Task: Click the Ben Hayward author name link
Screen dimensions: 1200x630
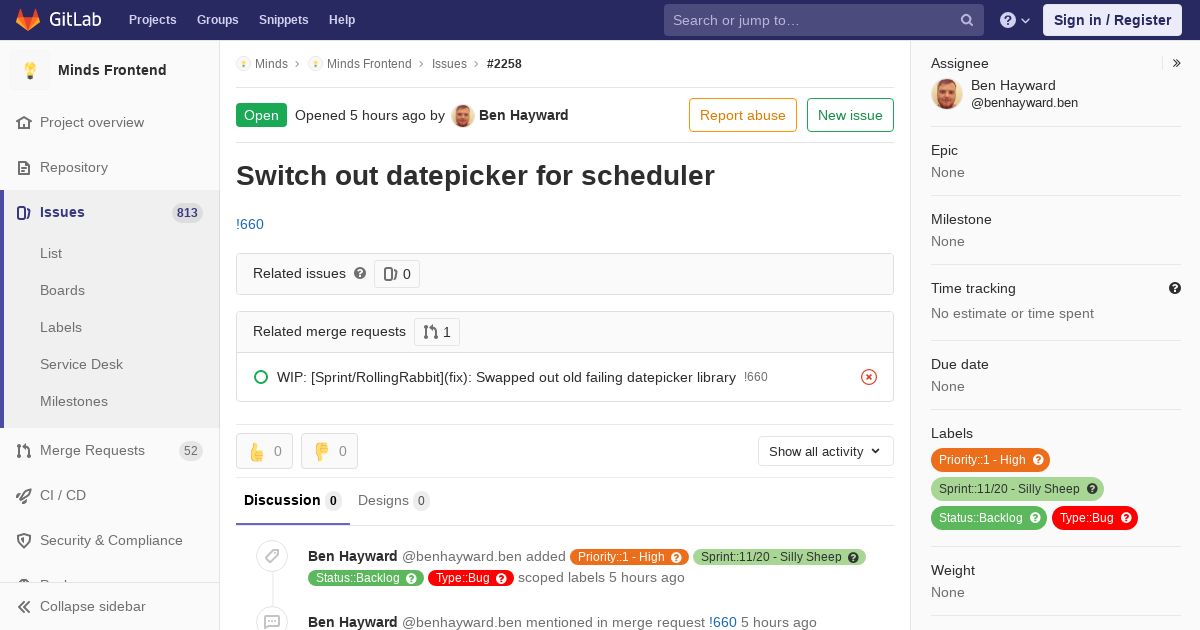Action: click(524, 116)
